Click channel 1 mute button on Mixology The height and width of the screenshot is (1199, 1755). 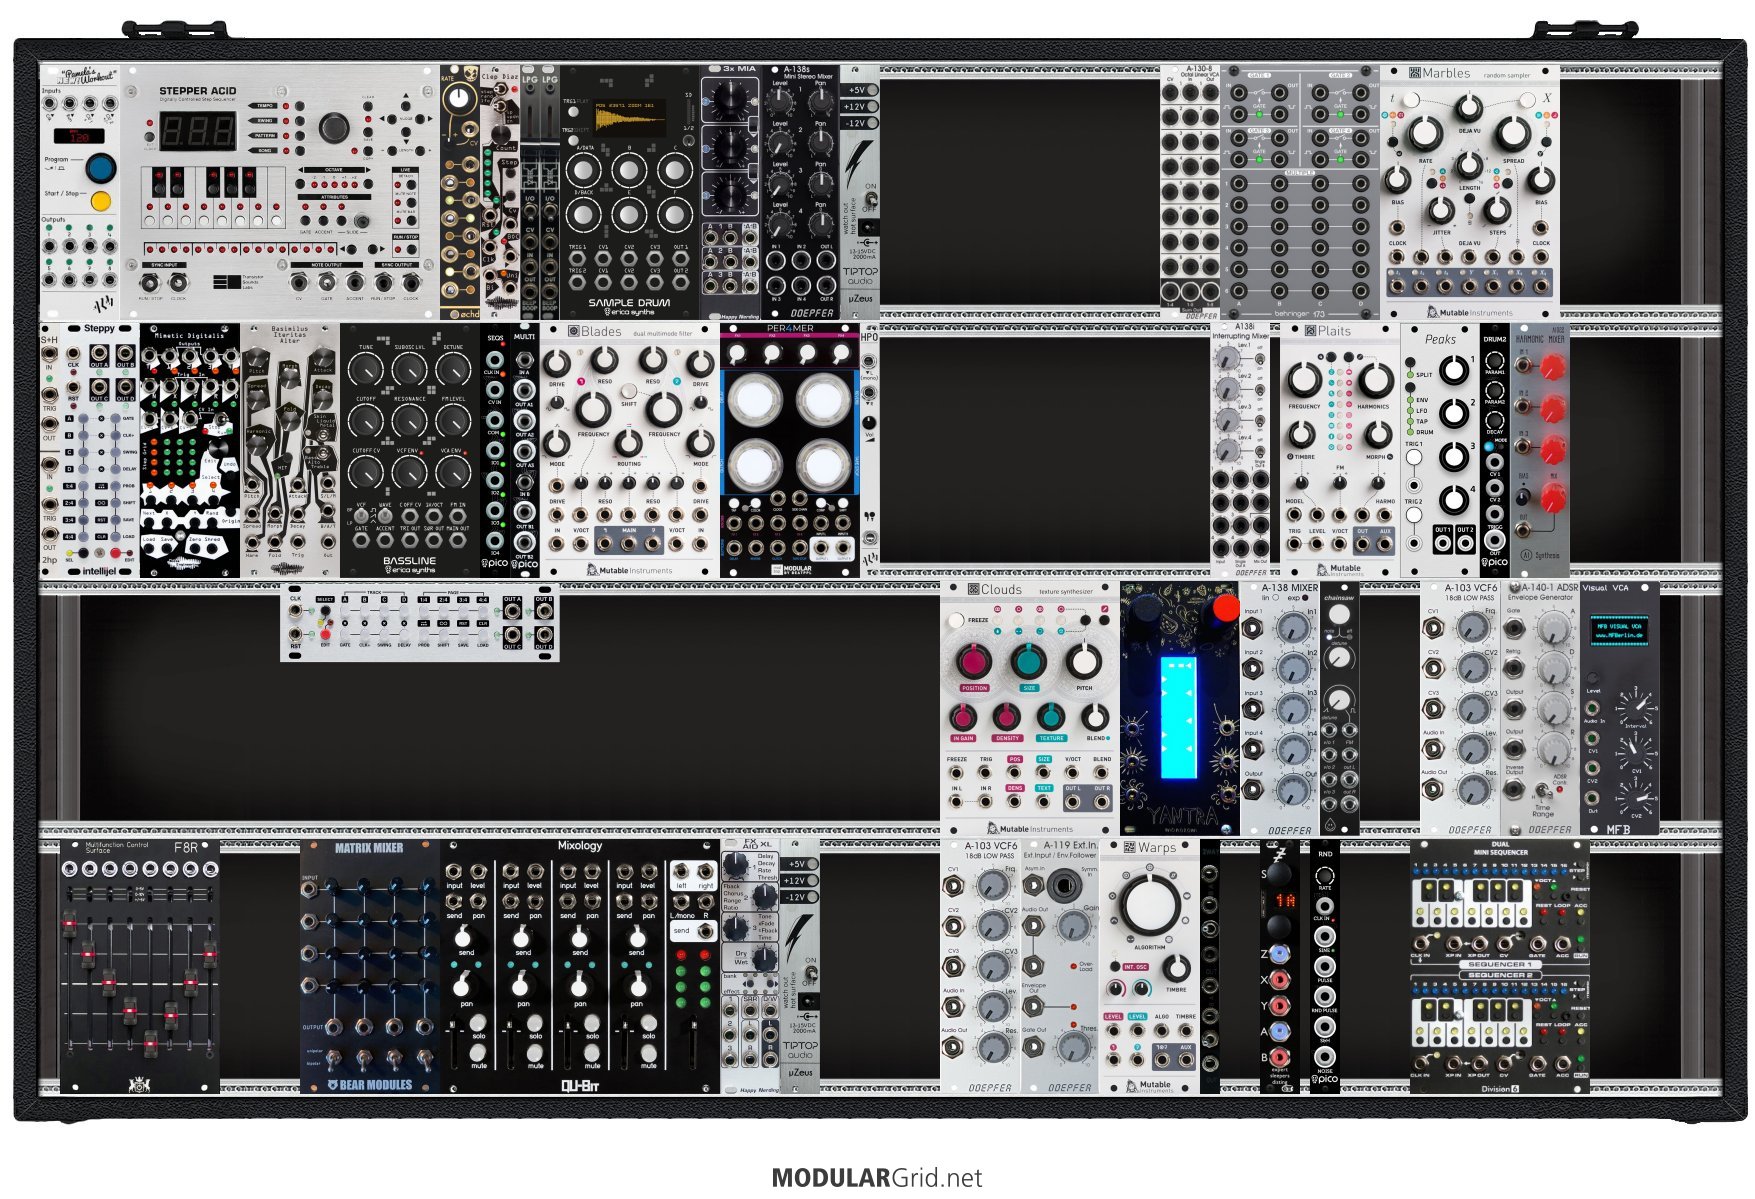tap(480, 1052)
